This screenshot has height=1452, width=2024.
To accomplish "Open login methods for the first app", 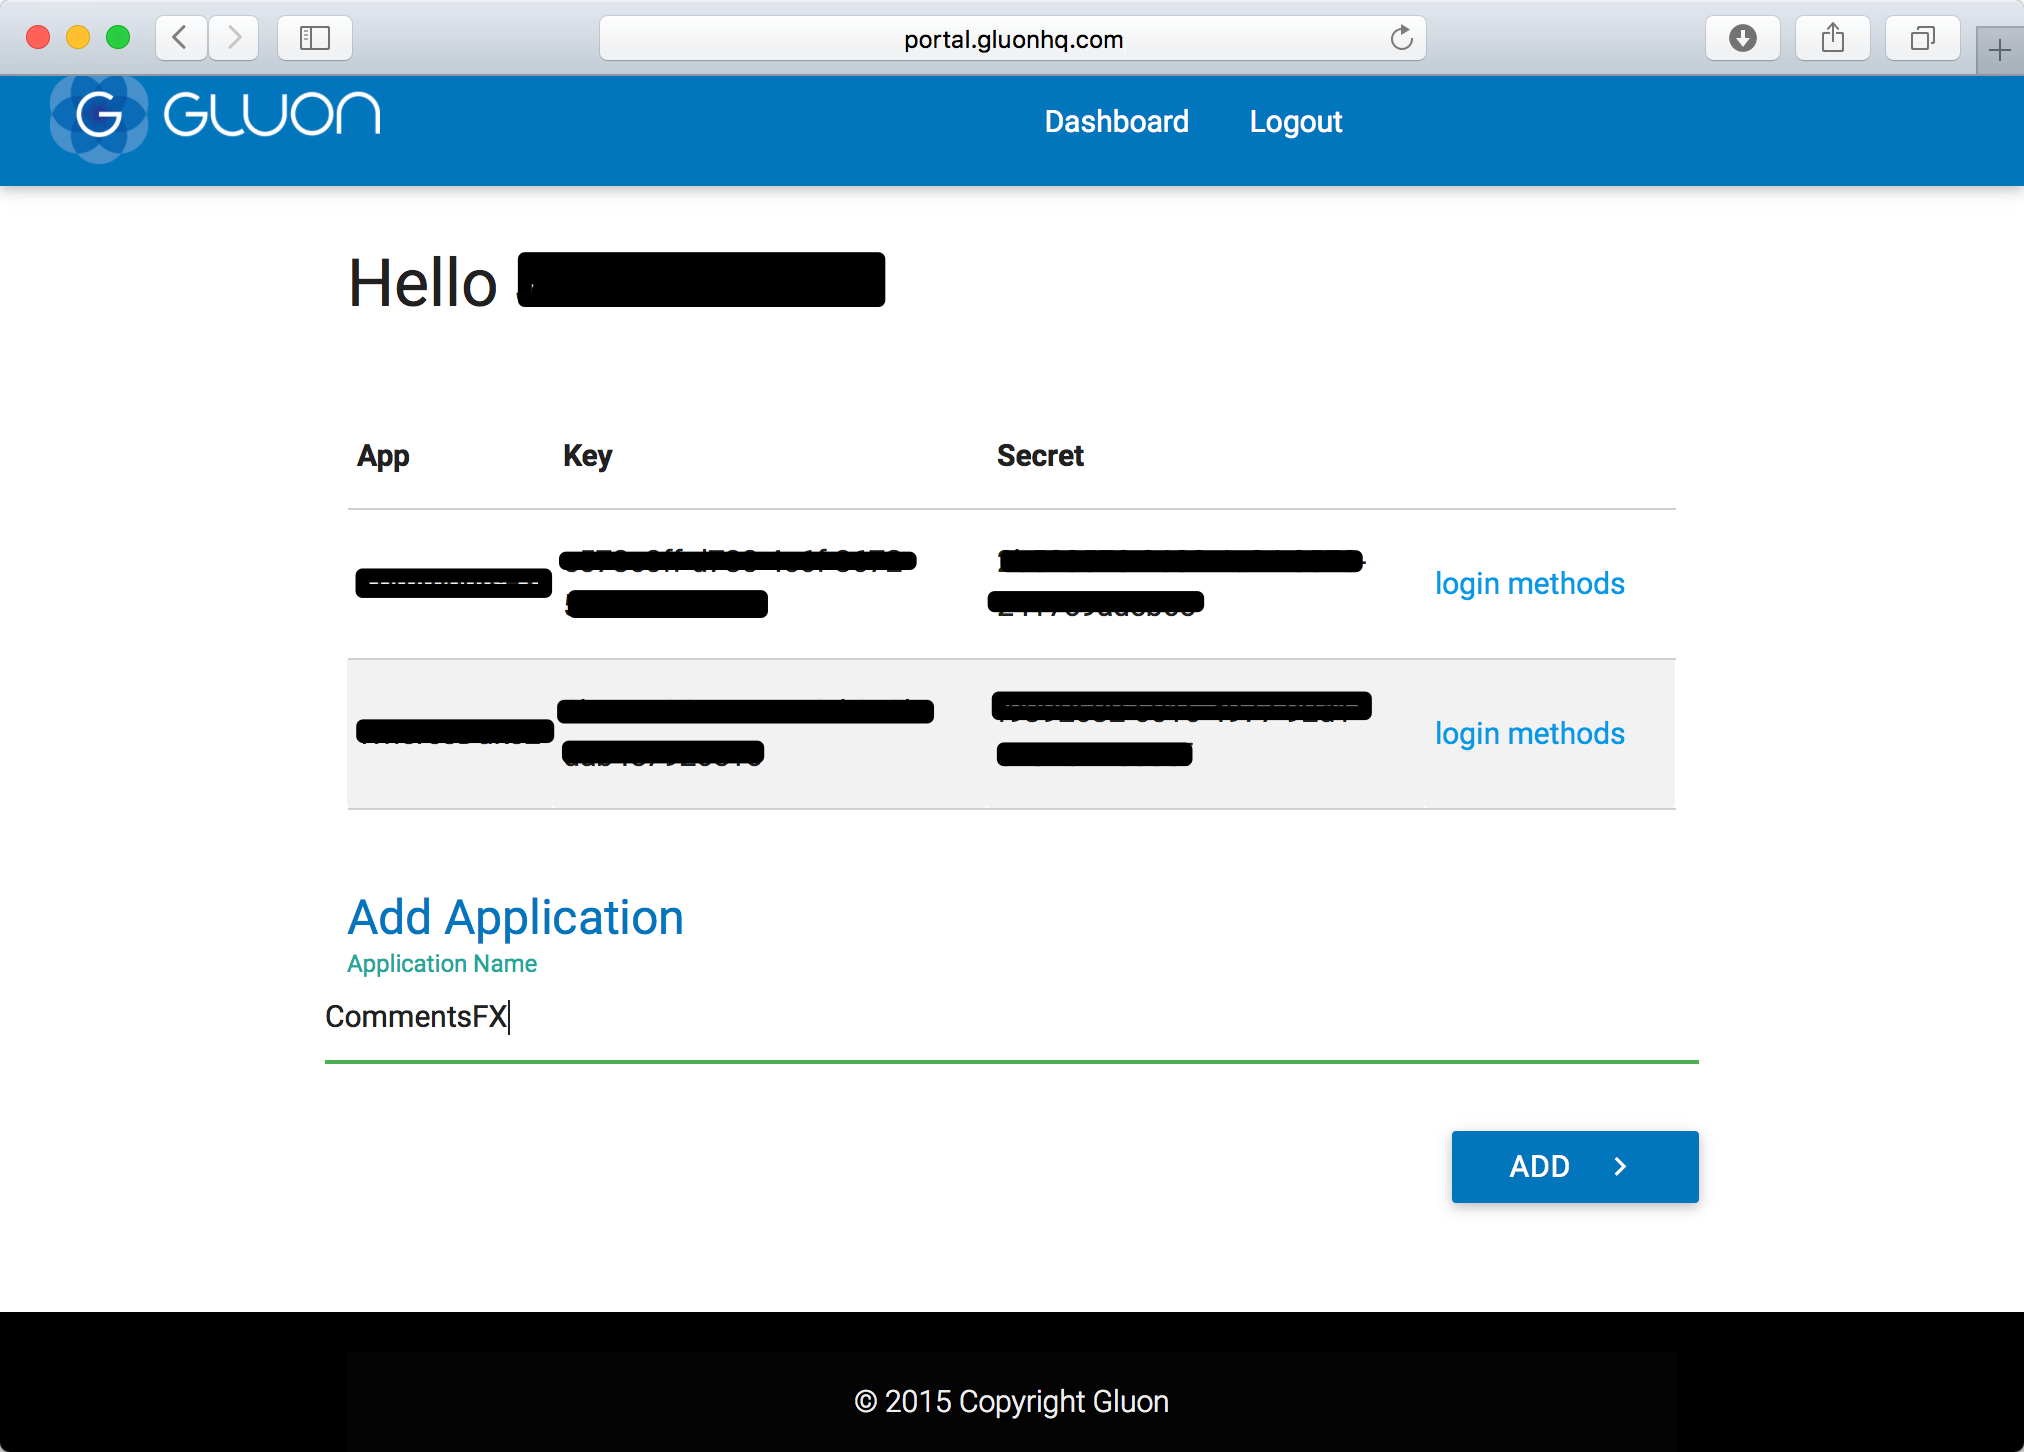I will click(1529, 583).
